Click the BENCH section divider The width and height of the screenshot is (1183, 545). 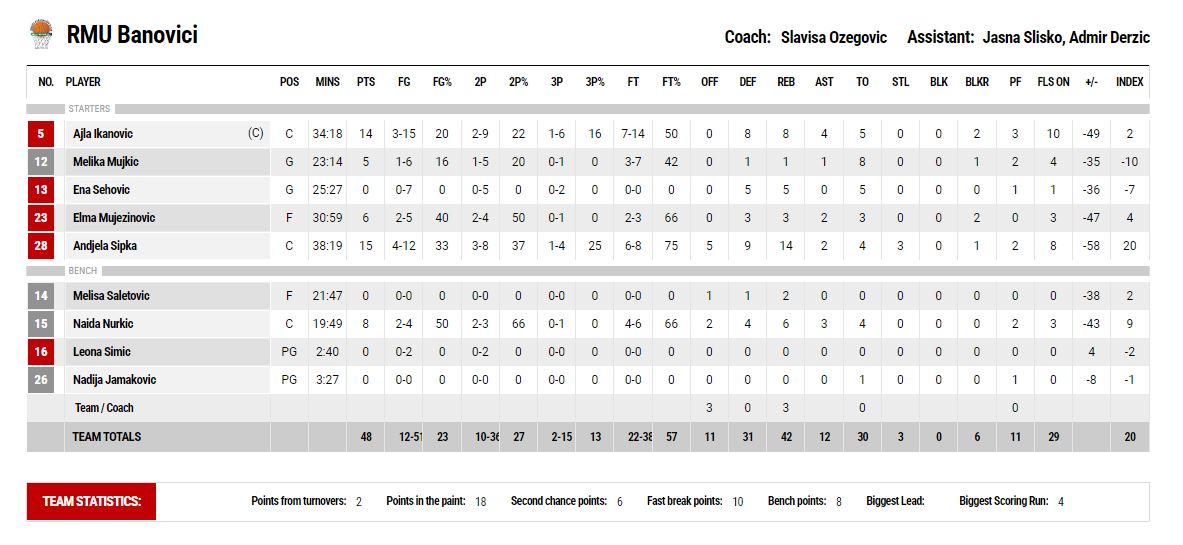588,270
